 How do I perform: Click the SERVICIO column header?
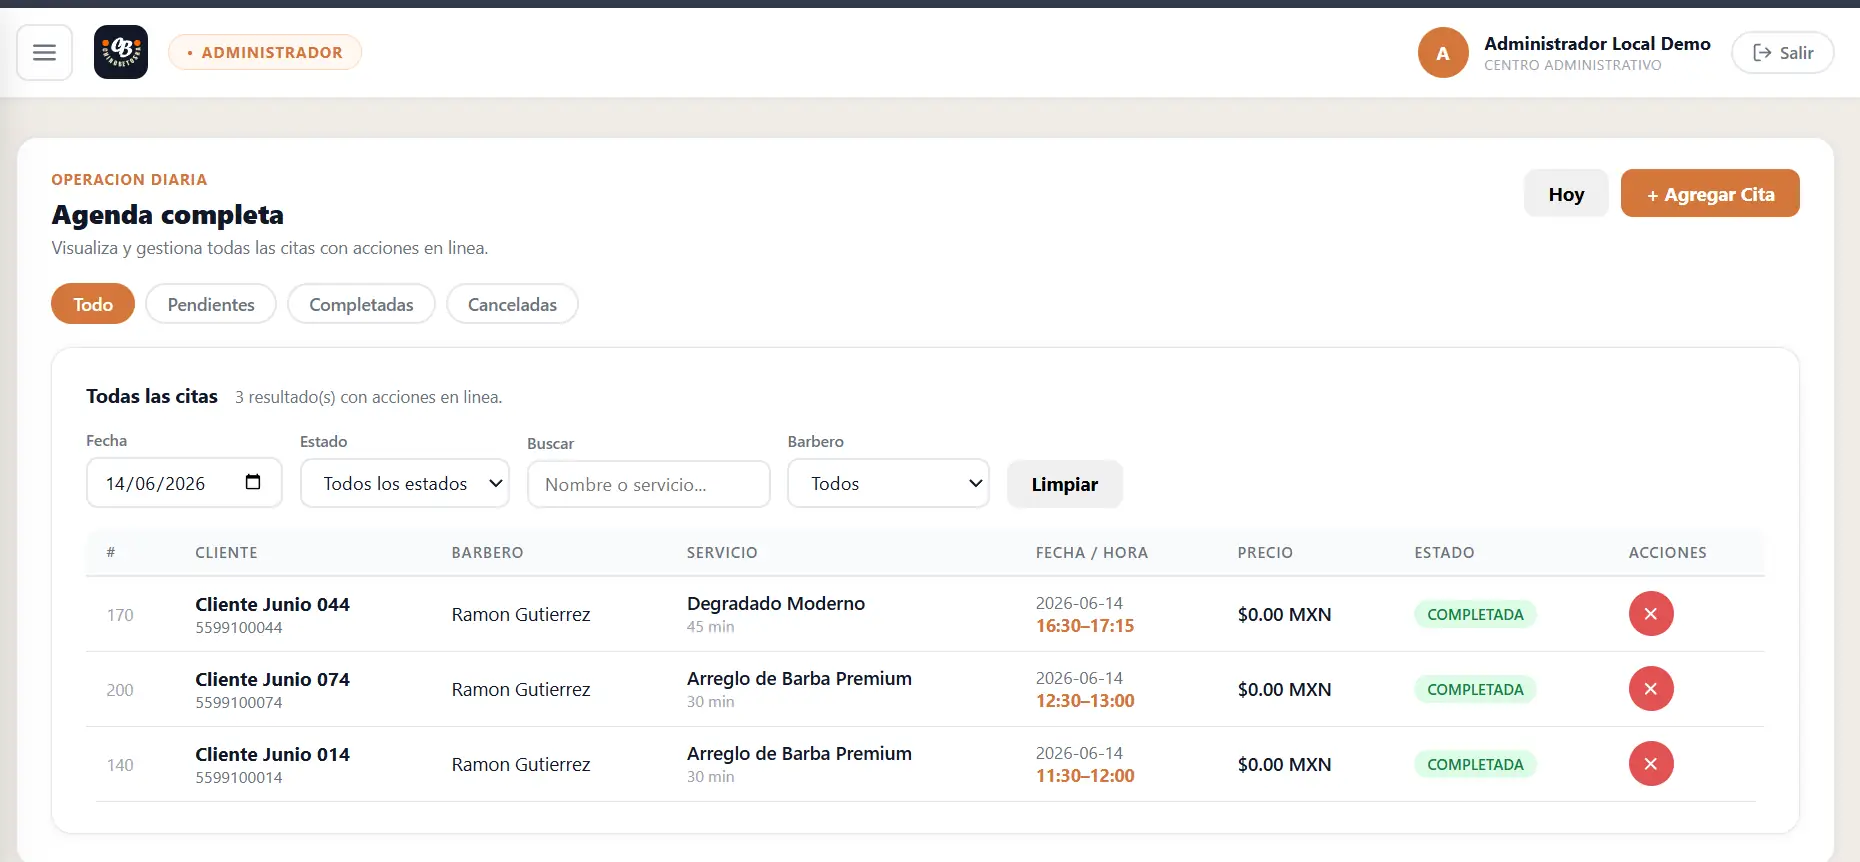722,552
